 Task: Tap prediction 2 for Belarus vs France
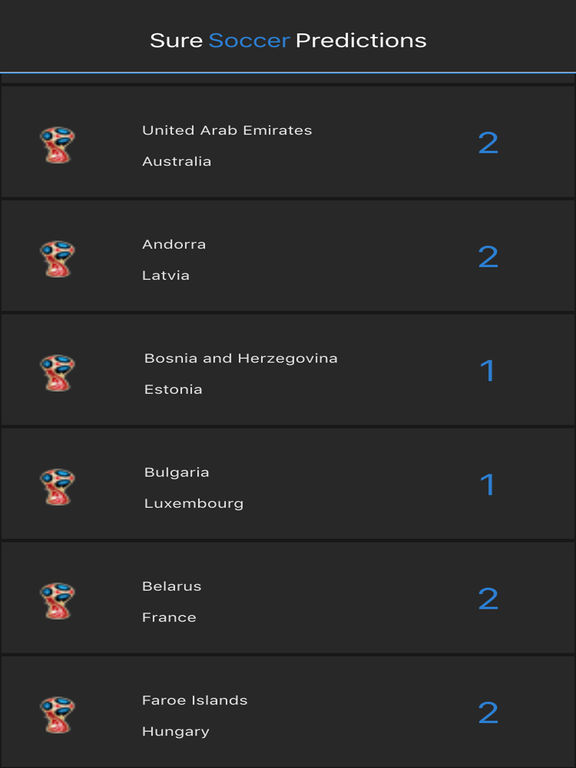coord(488,599)
